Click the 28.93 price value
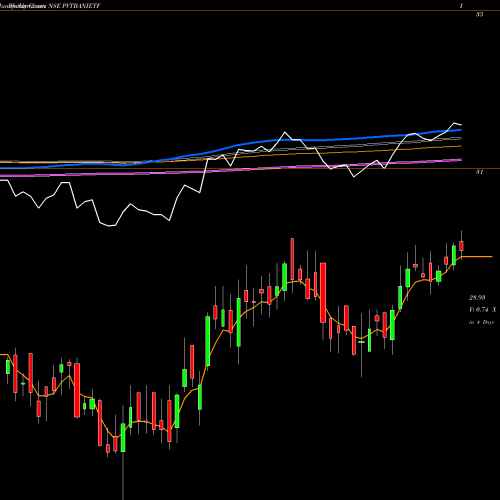The height and width of the screenshot is (500, 500). (x=477, y=297)
